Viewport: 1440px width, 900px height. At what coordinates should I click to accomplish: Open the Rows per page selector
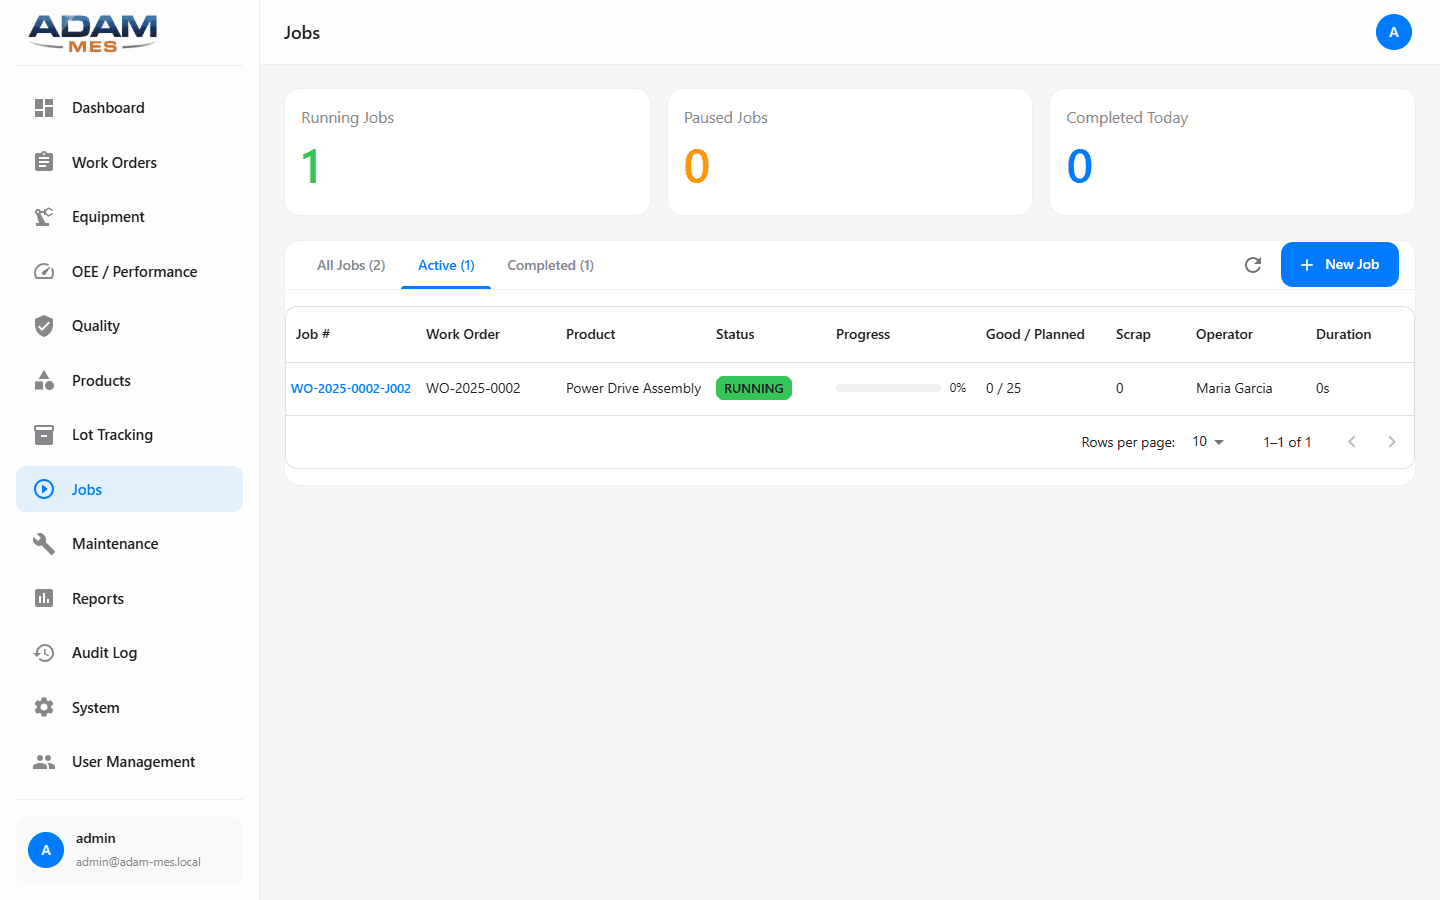pyautogui.click(x=1207, y=441)
